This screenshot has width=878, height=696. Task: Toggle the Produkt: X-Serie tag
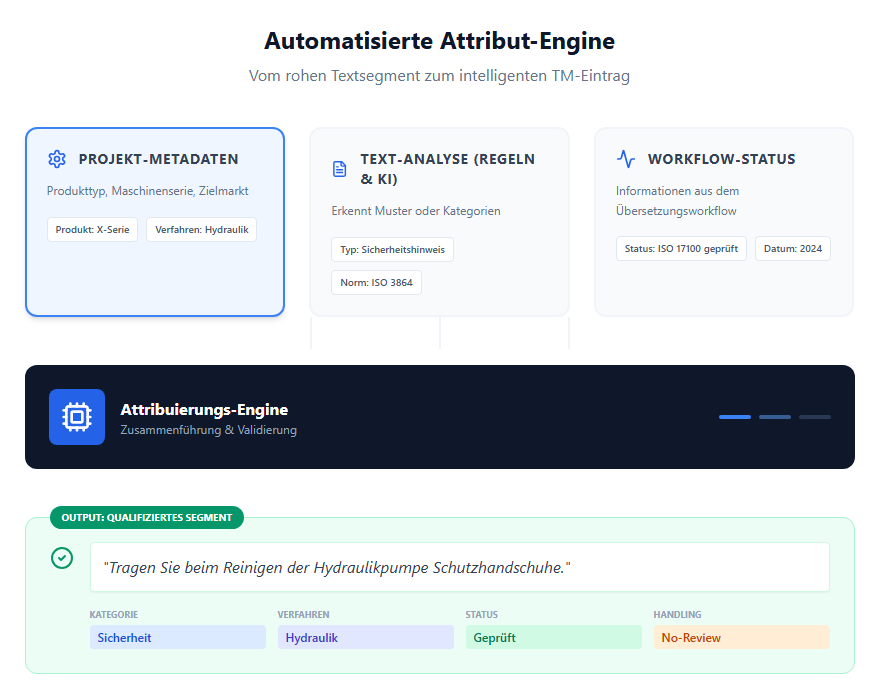point(92,229)
